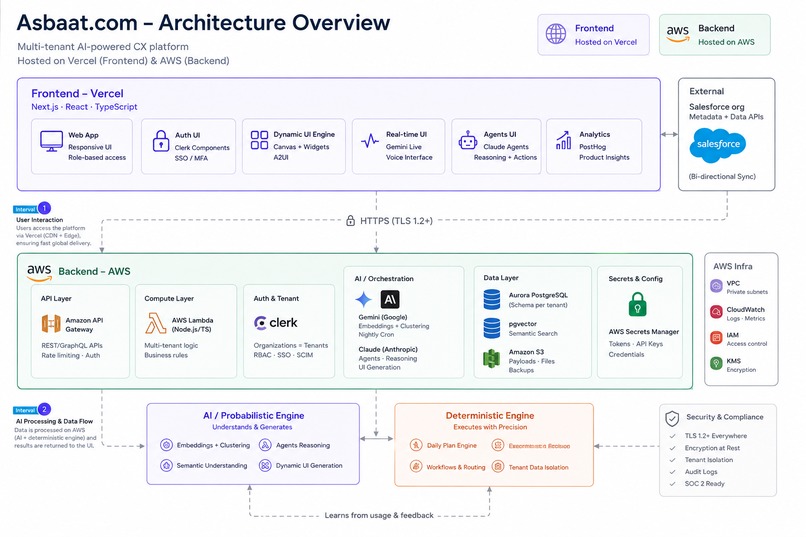Click the 'Claude (Anthropic)' label
This screenshot has height=537, width=806.
click(388, 349)
